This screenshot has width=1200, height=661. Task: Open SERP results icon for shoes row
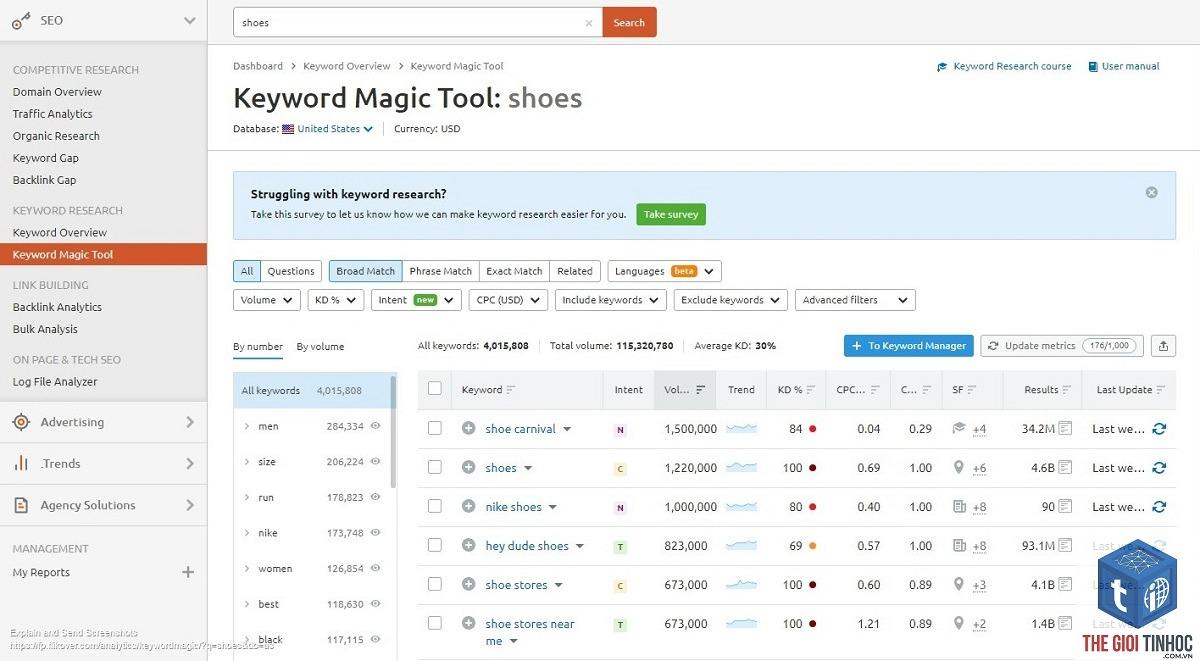(x=1065, y=467)
